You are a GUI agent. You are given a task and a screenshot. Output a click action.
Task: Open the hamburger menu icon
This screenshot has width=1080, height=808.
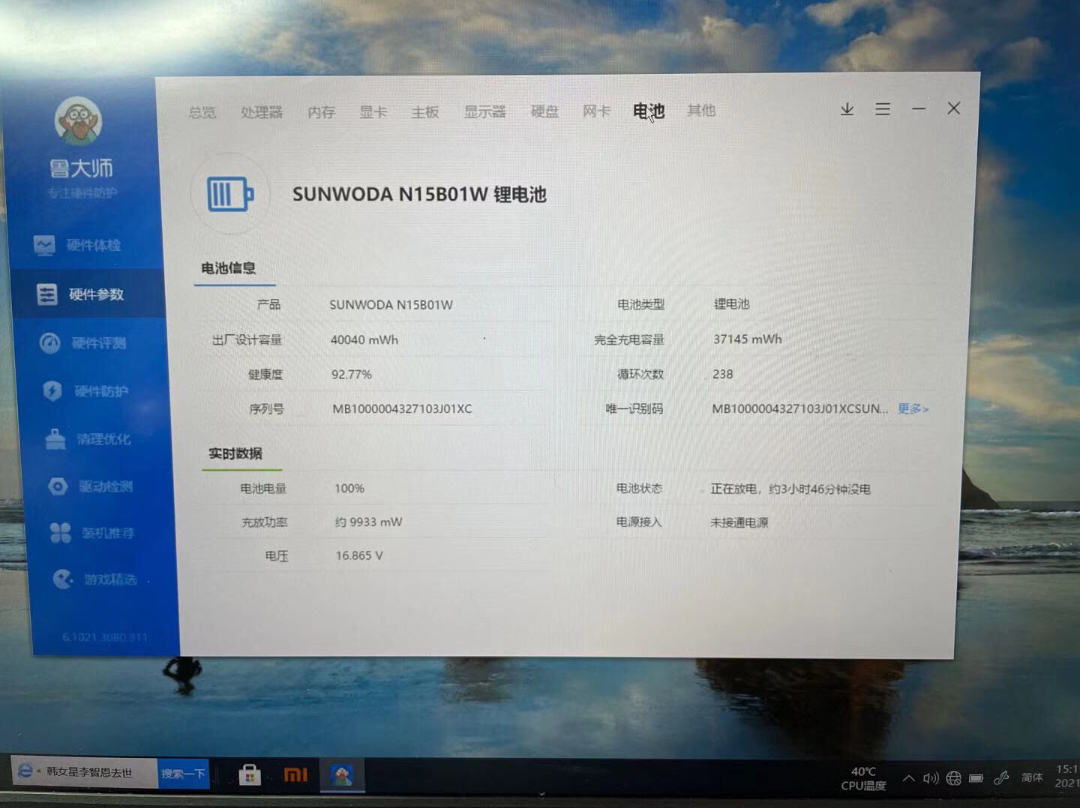click(882, 109)
